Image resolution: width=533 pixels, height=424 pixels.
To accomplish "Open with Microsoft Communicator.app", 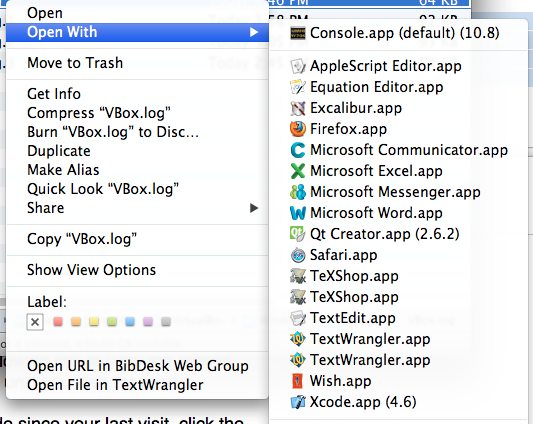I will [x=398, y=150].
